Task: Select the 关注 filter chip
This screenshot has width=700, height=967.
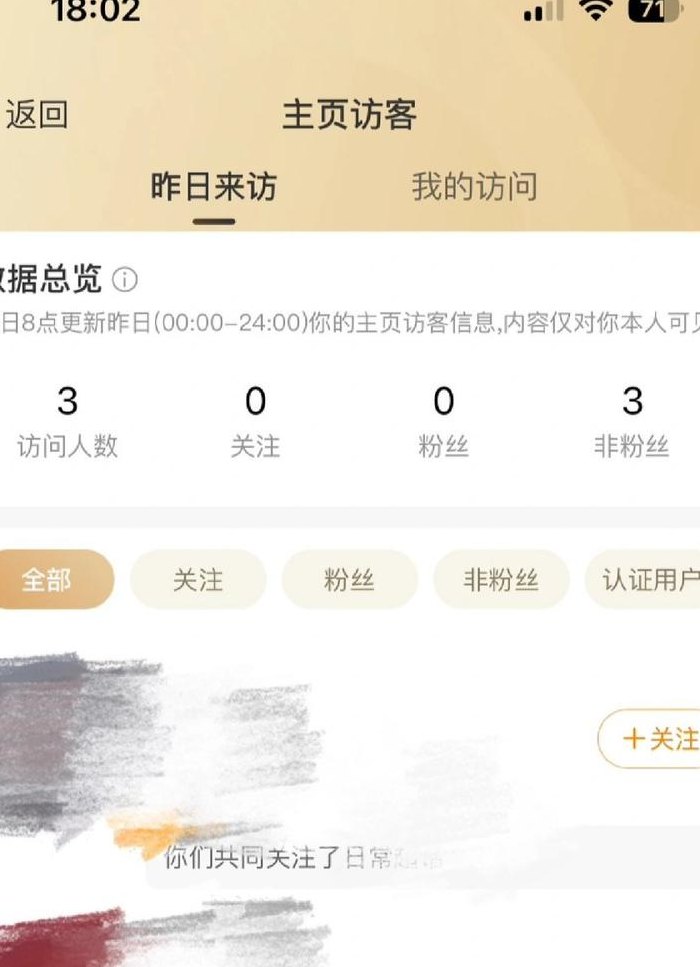Action: pos(198,580)
